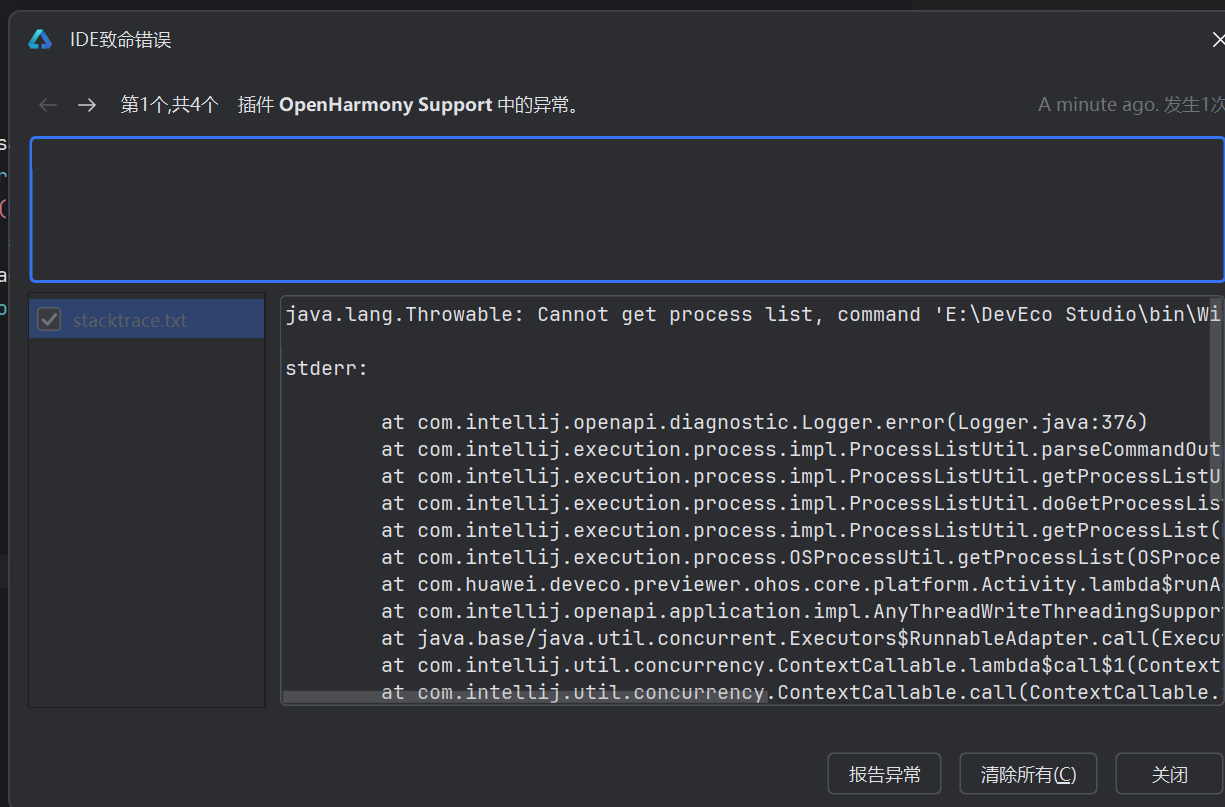This screenshot has height=807, width=1225.
Task: Click the 'A minute ago' timestamp text
Action: (x=1097, y=105)
